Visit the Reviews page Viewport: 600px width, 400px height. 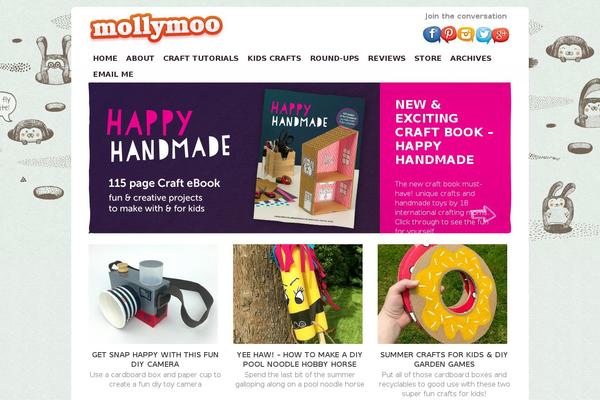click(x=386, y=58)
